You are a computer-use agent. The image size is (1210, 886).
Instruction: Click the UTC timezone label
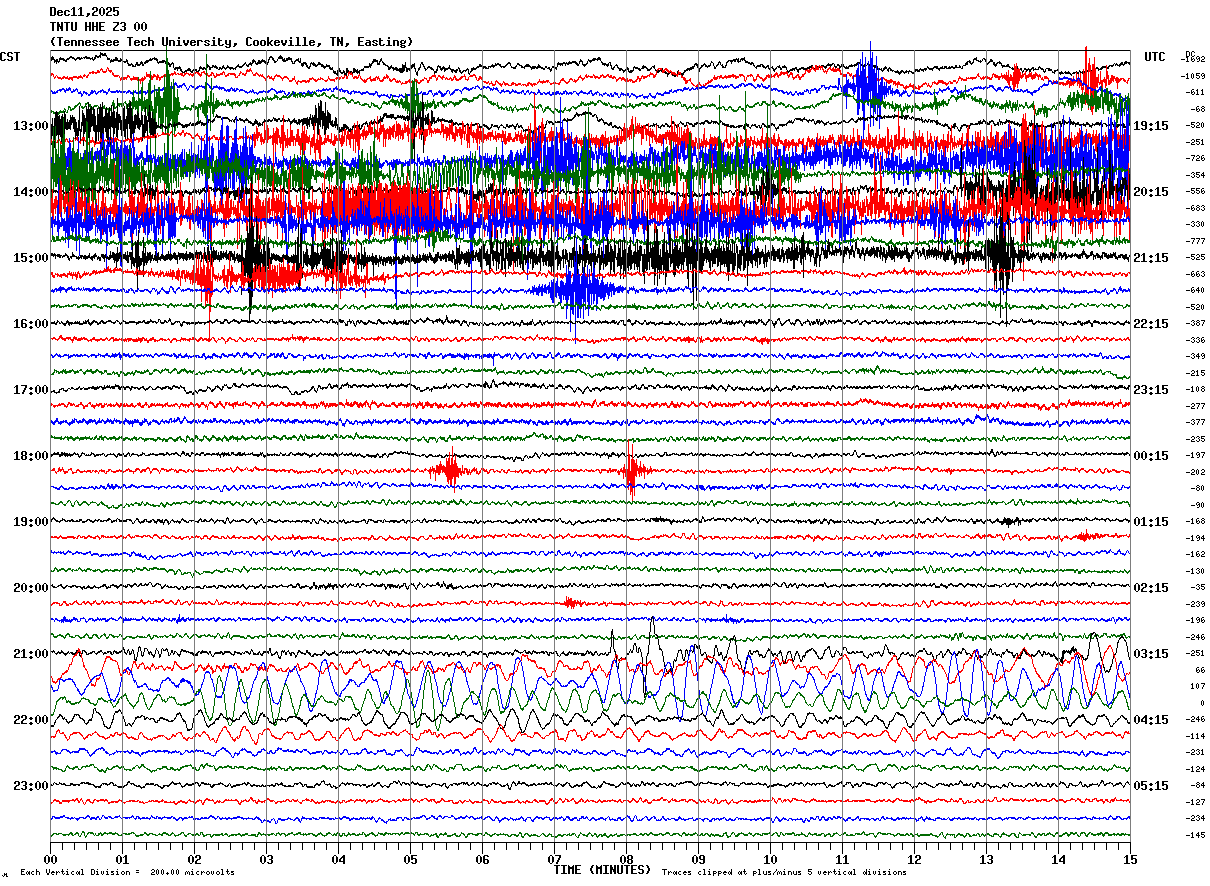1155,57
